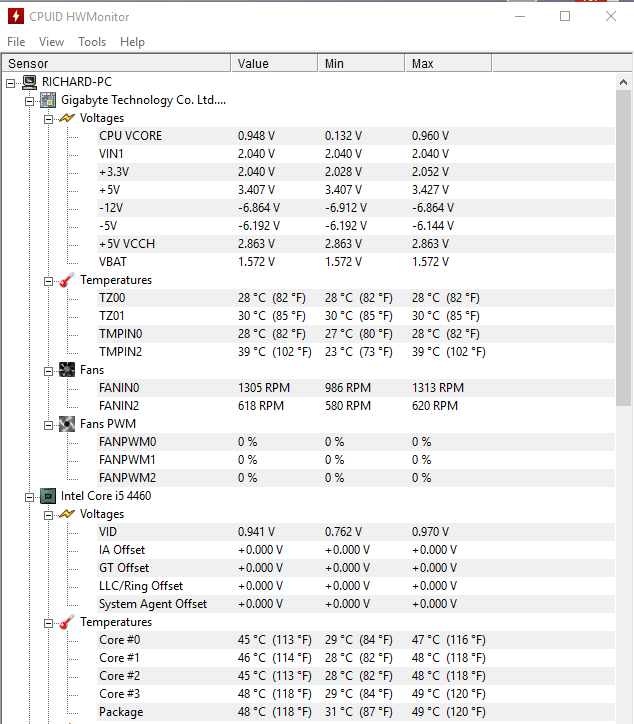Click the Fans PWM icon
This screenshot has width=634, height=724.
click(67, 424)
